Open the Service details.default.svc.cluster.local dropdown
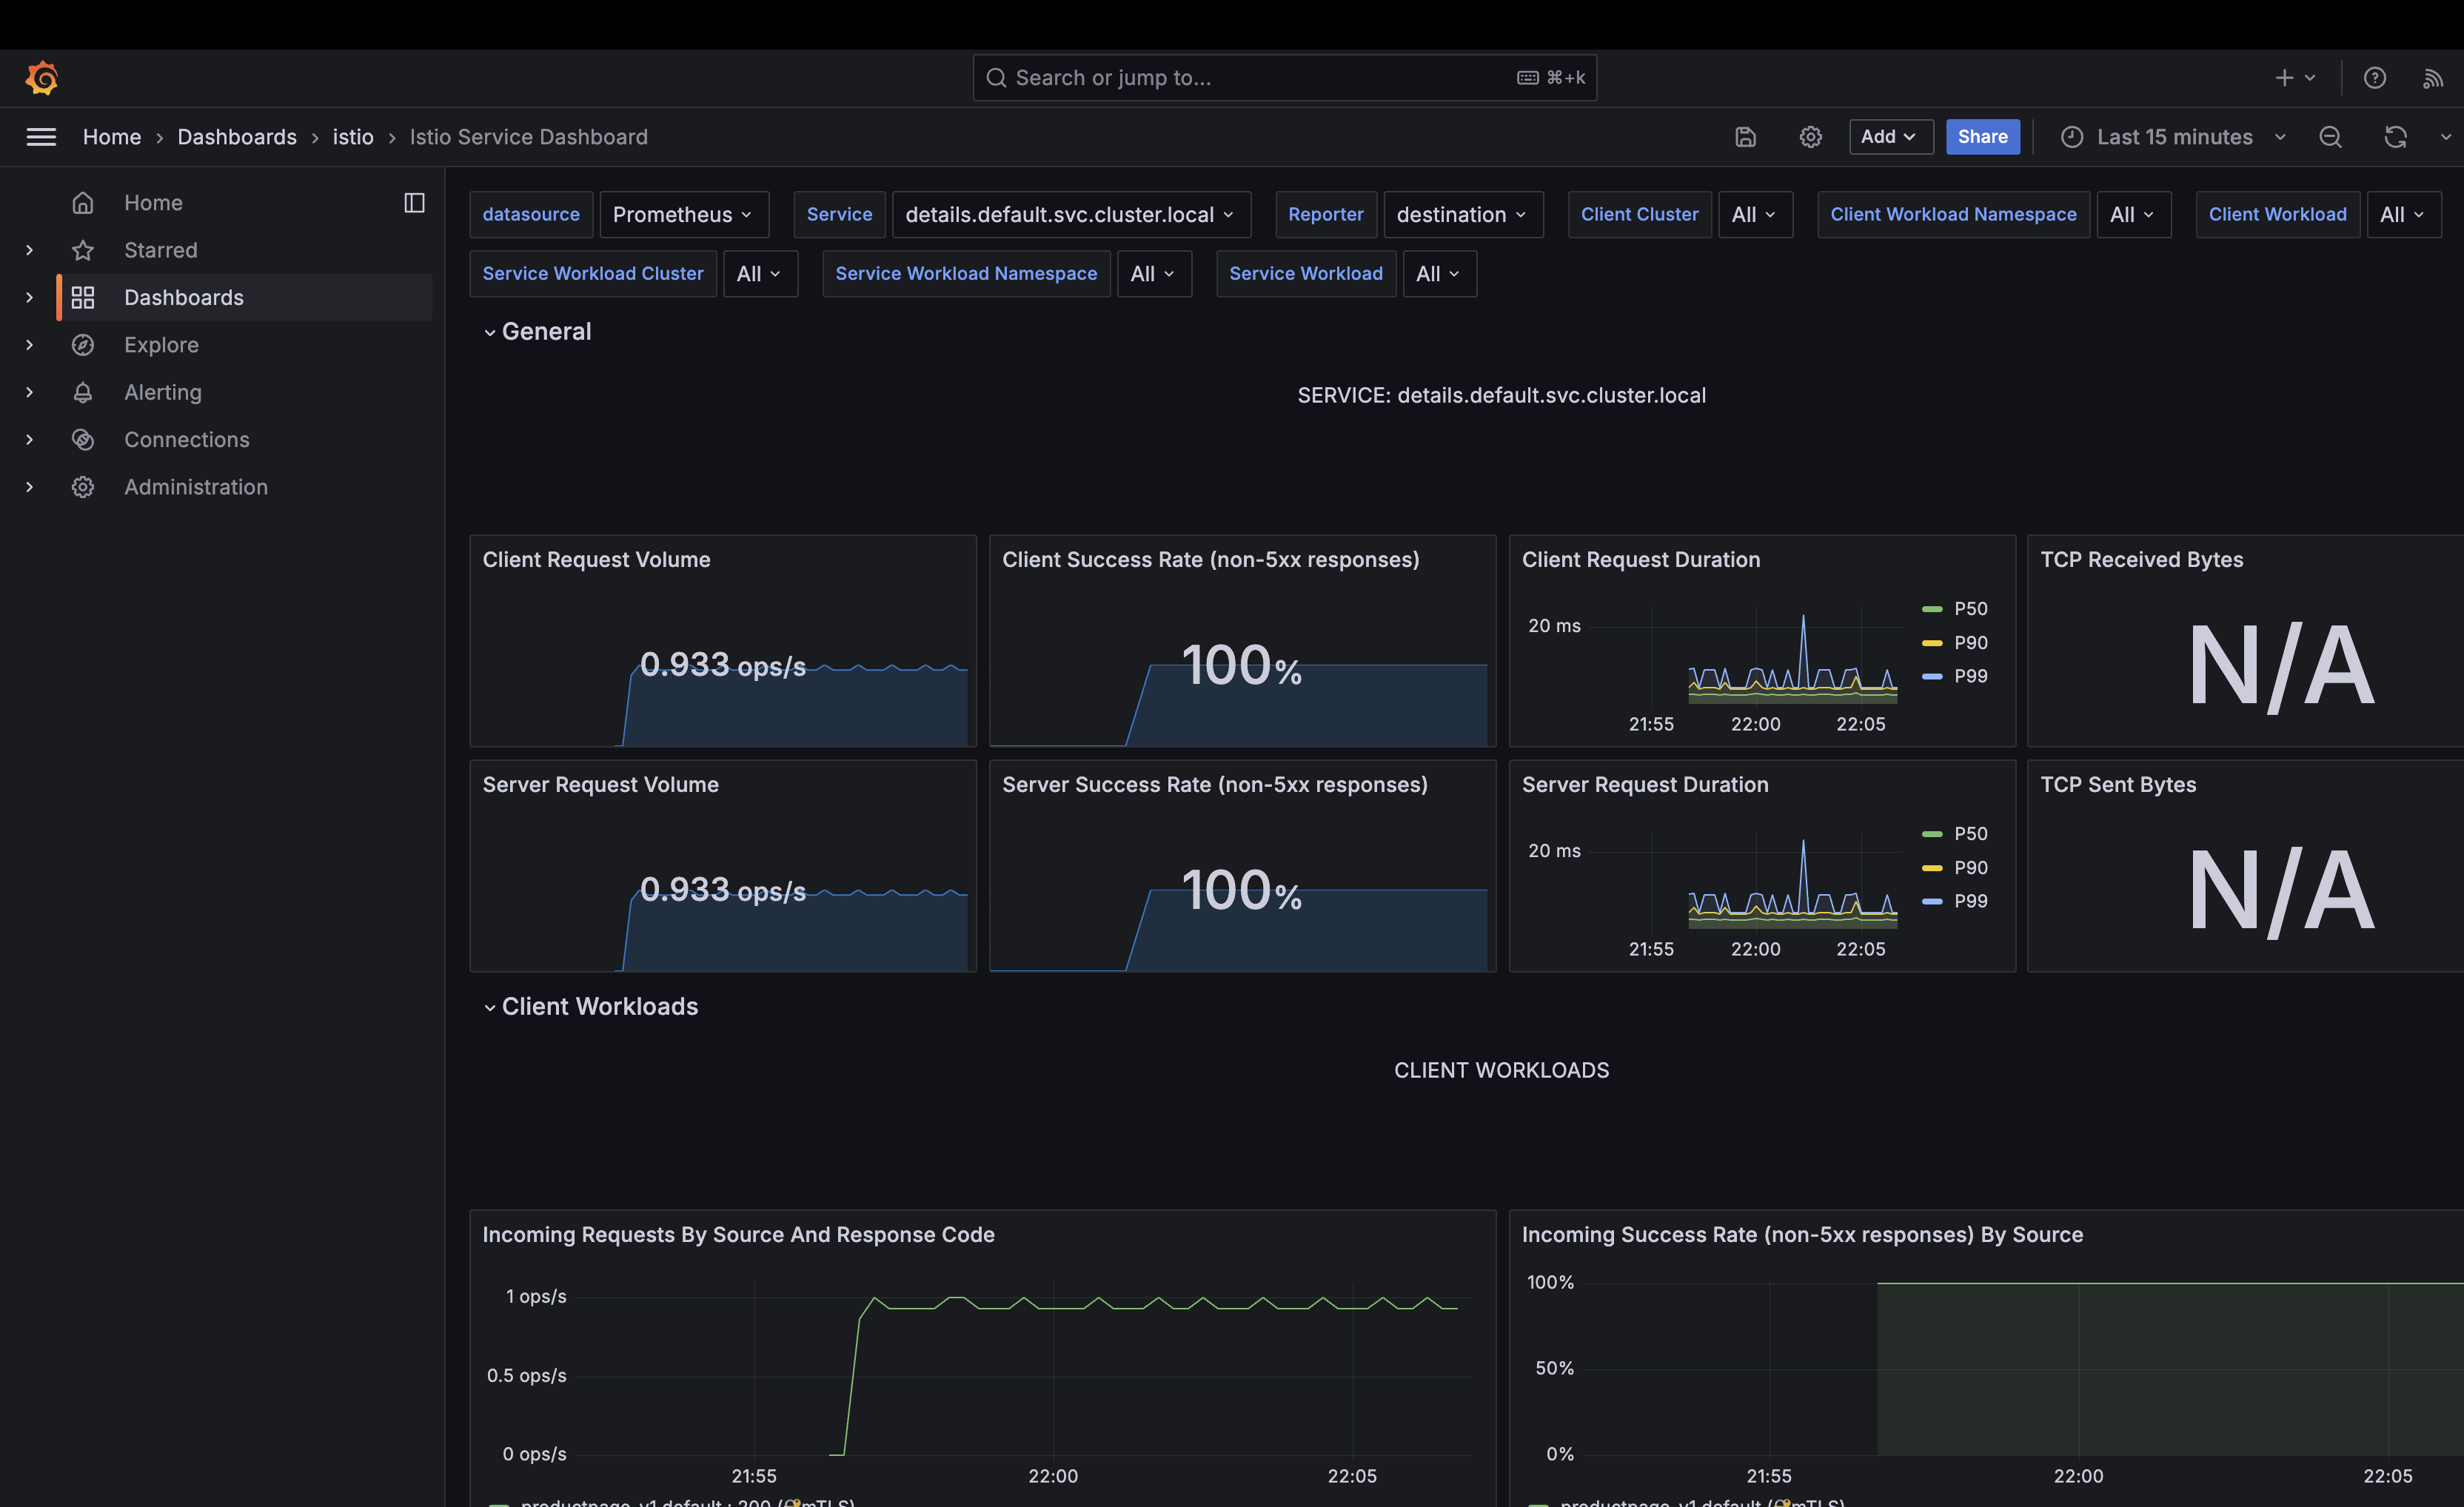The image size is (2464, 1507). [1071, 215]
